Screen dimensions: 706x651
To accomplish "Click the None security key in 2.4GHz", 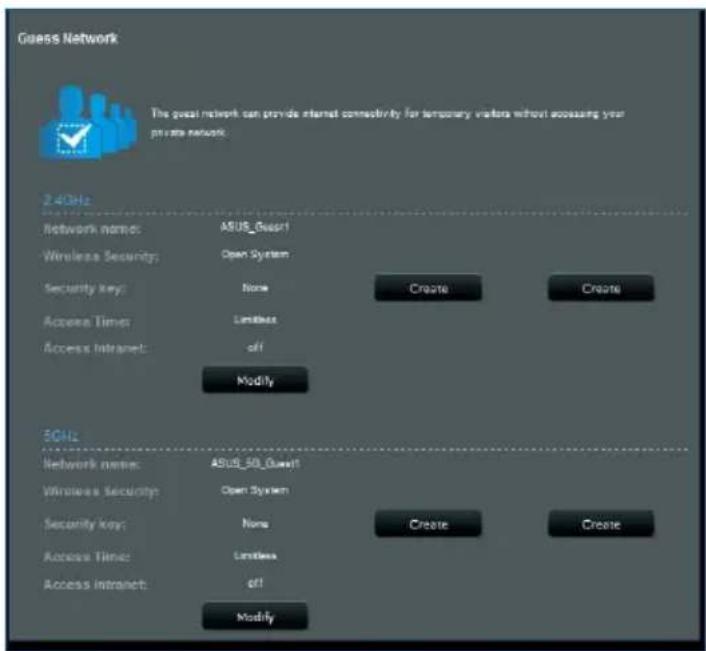I will point(255,287).
